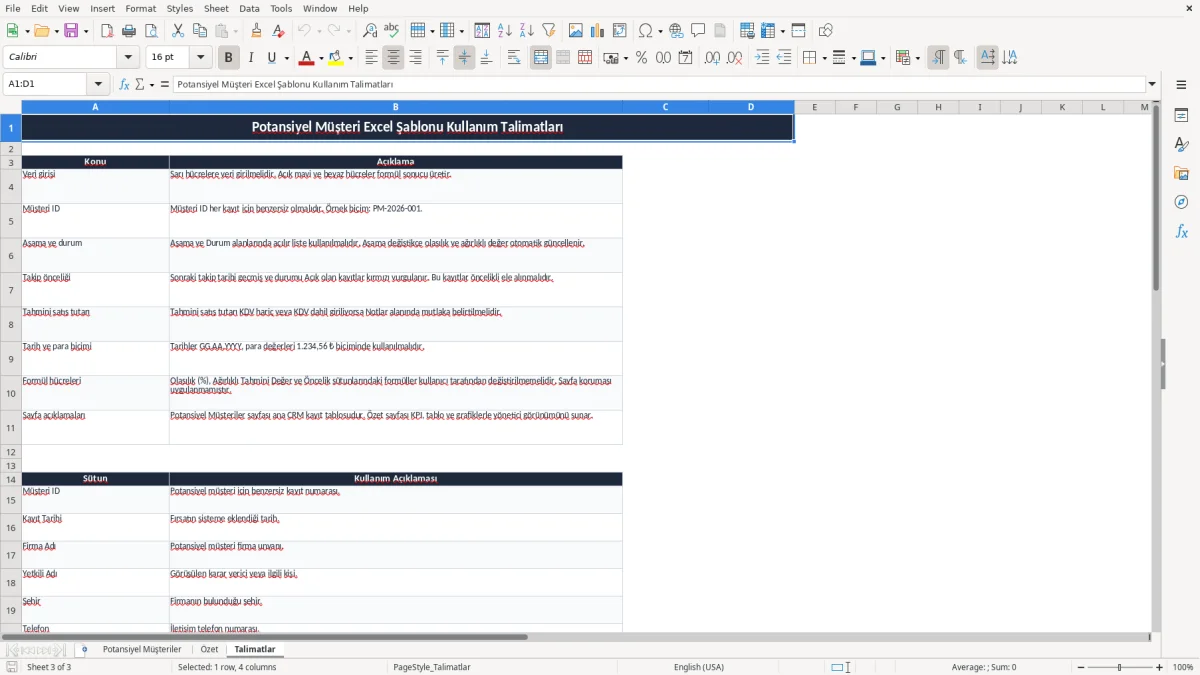Toggle Underline formatting
This screenshot has width=1200, height=675.
click(272, 58)
